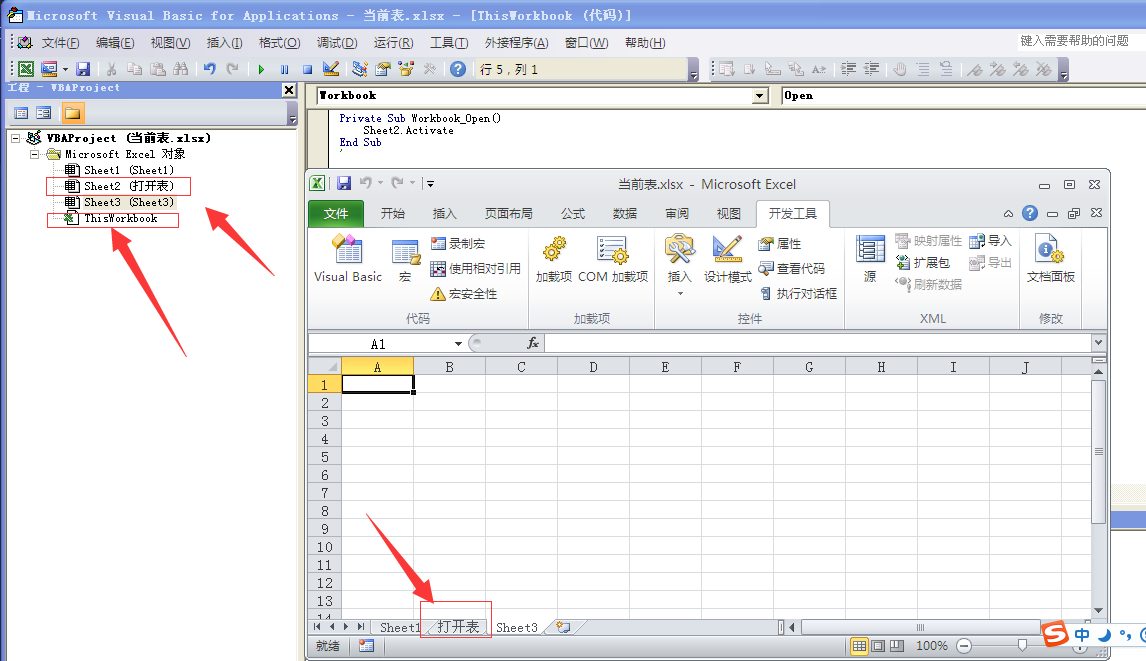Open Visual Basic from Excel ribbon

coord(348,259)
